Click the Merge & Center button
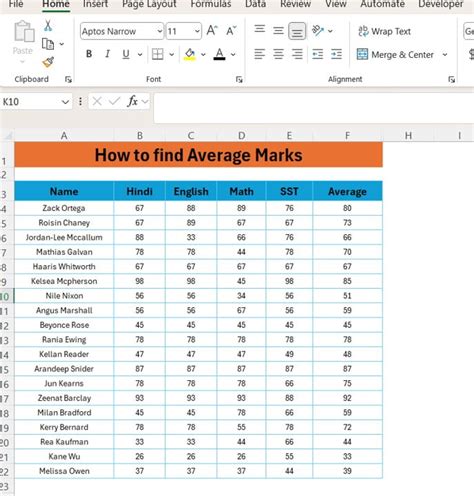 pyautogui.click(x=395, y=54)
